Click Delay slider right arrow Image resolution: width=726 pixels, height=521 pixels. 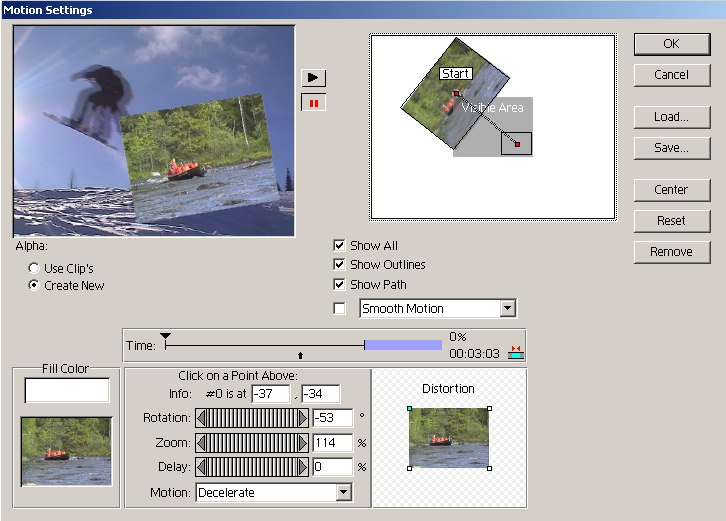[x=303, y=467]
